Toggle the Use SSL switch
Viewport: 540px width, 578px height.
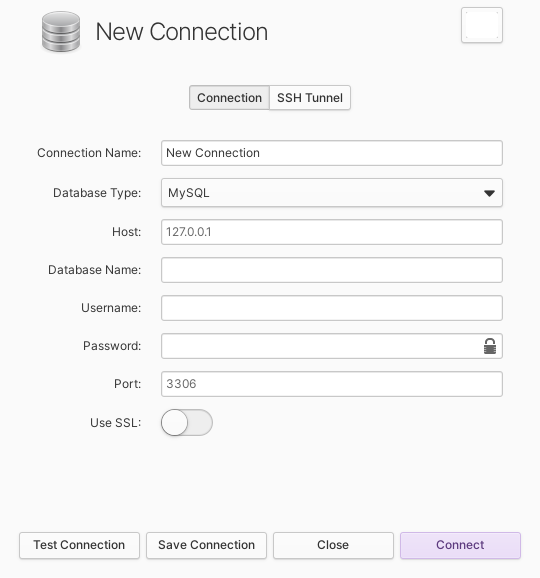point(187,422)
